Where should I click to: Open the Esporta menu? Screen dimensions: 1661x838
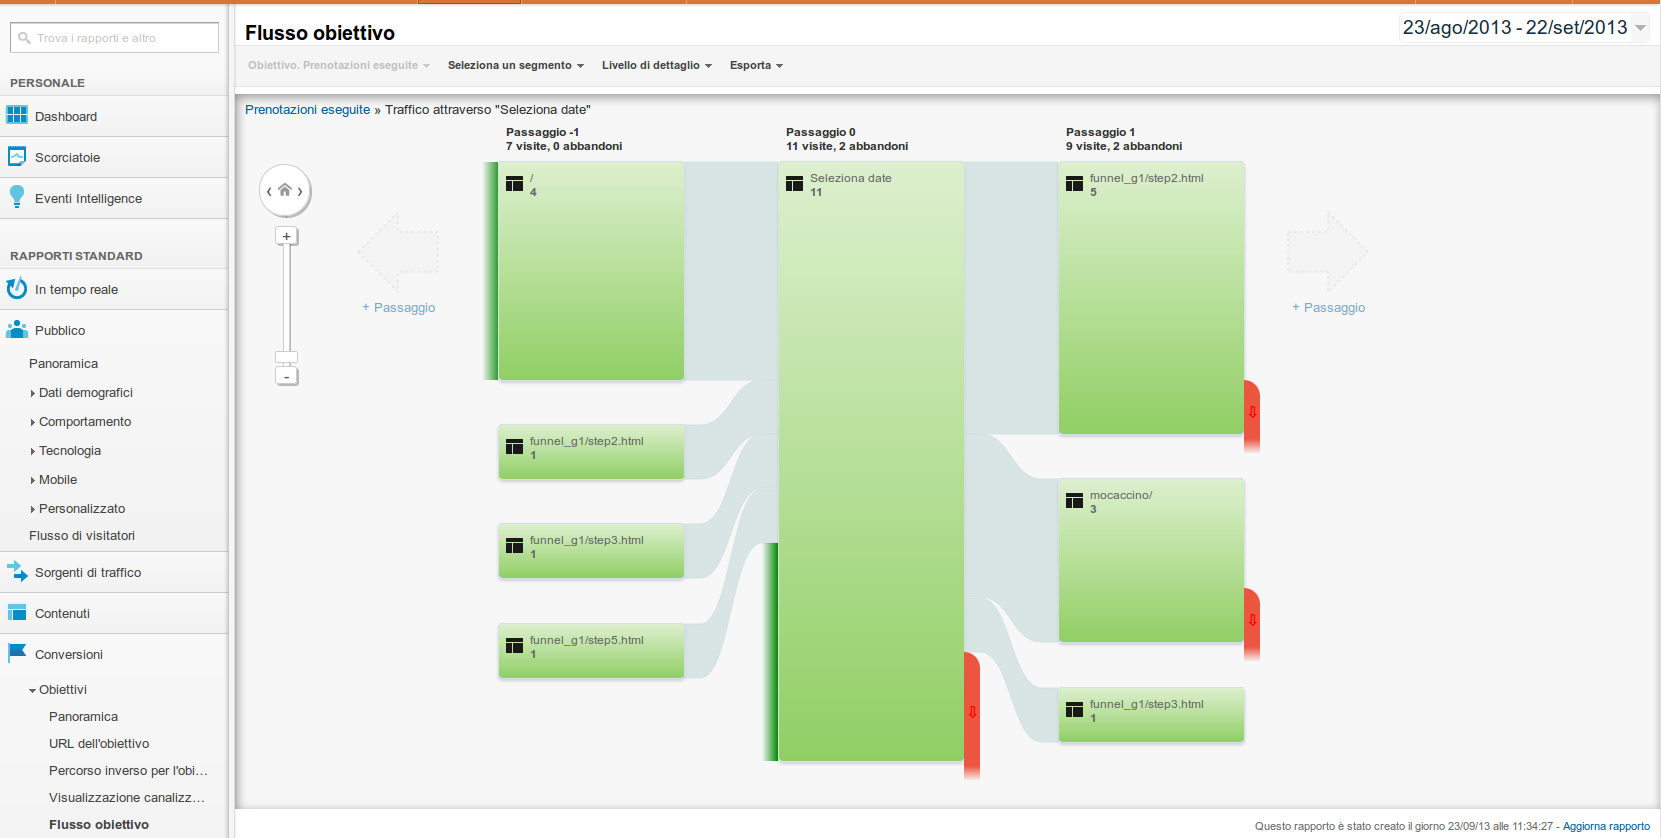pyautogui.click(x=755, y=66)
